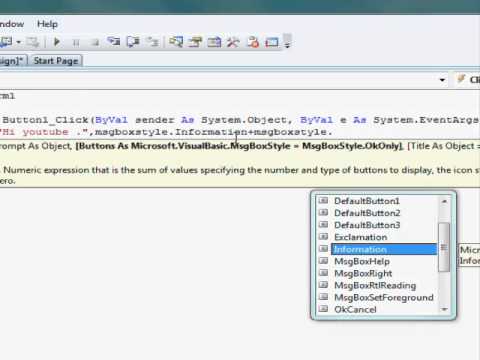The width and height of the screenshot is (480, 360).
Task: Click the enum icon beside DefaultButton3
Action: [323, 225]
